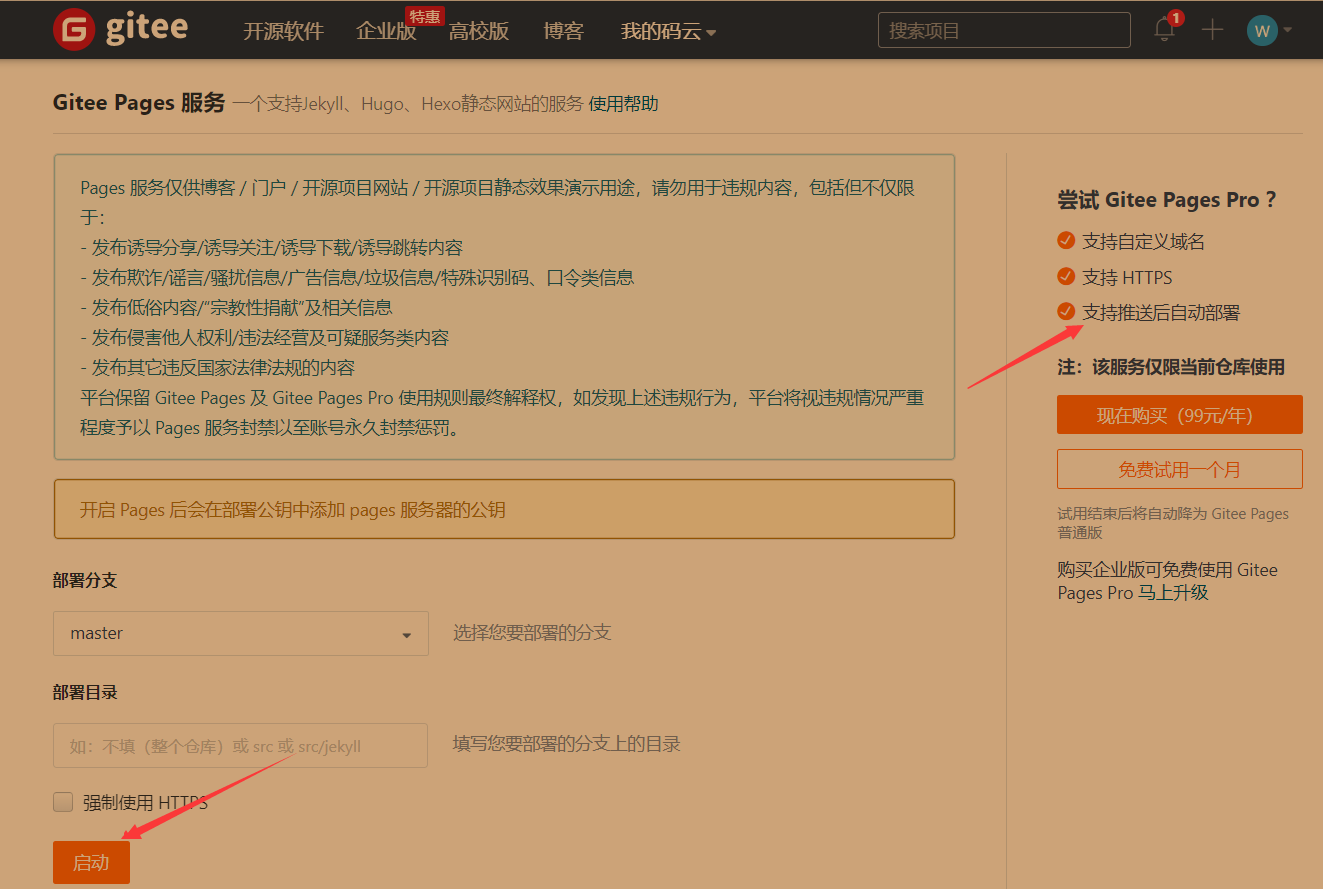Click the line 发布诱导分享/诱导关注/诱导下载

(271, 248)
